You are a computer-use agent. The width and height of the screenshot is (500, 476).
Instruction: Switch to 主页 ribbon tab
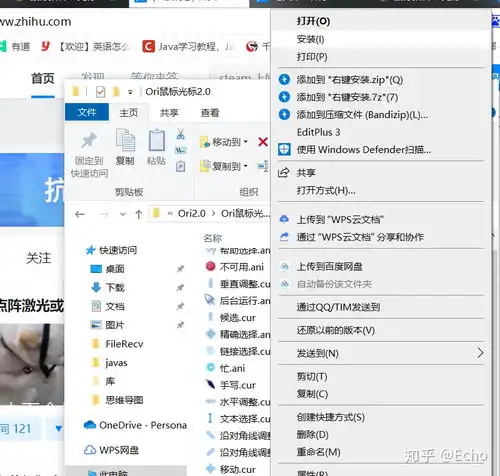129,113
